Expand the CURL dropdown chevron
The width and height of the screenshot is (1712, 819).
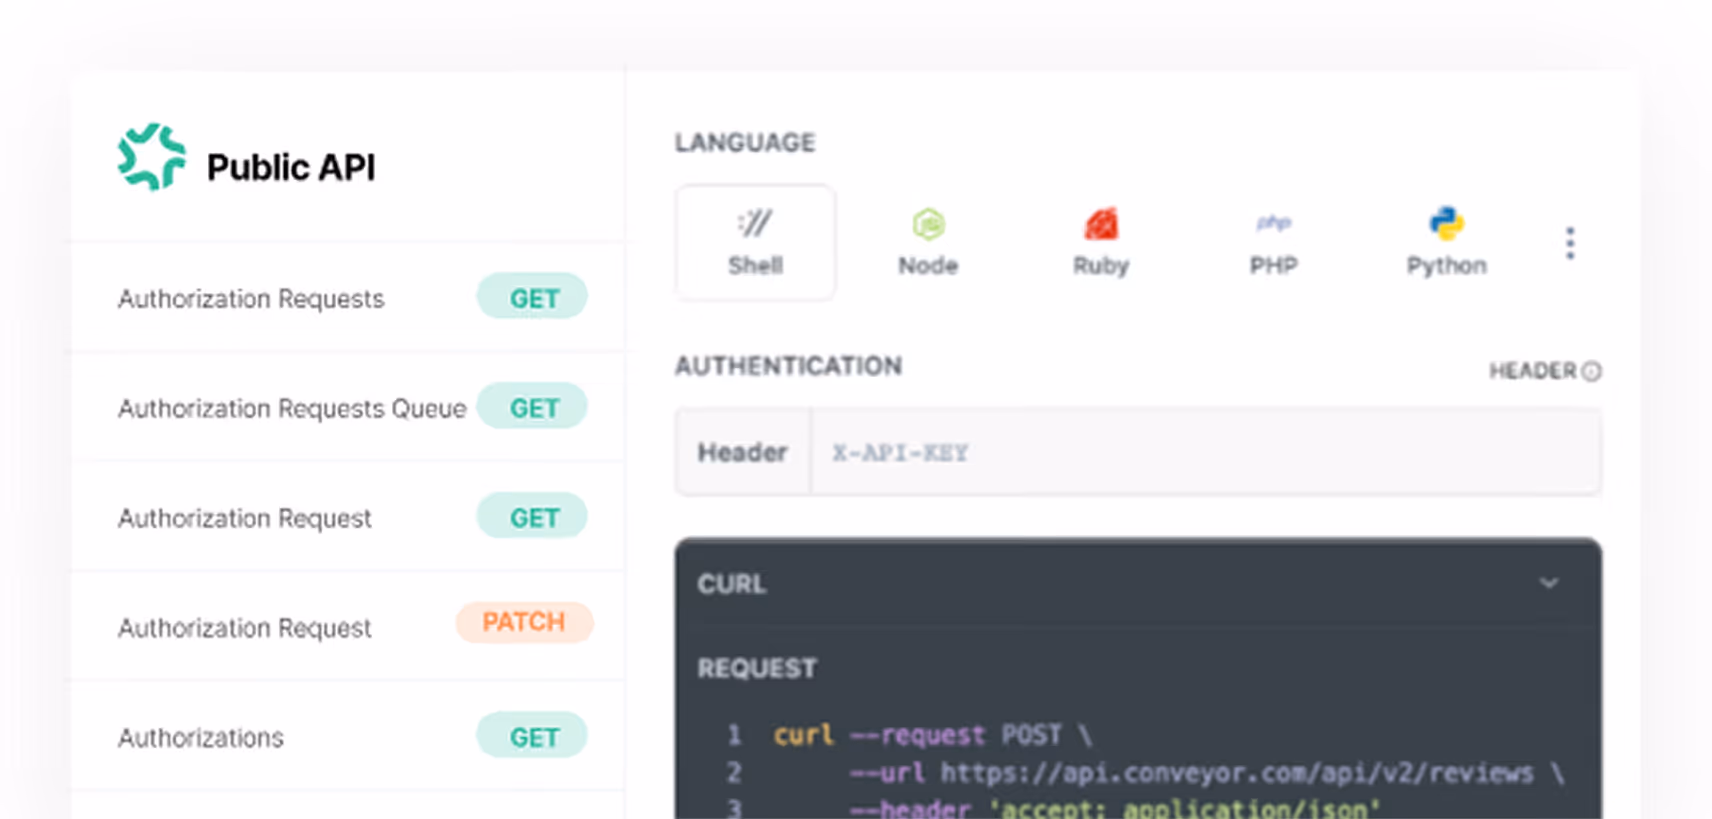pos(1549,583)
